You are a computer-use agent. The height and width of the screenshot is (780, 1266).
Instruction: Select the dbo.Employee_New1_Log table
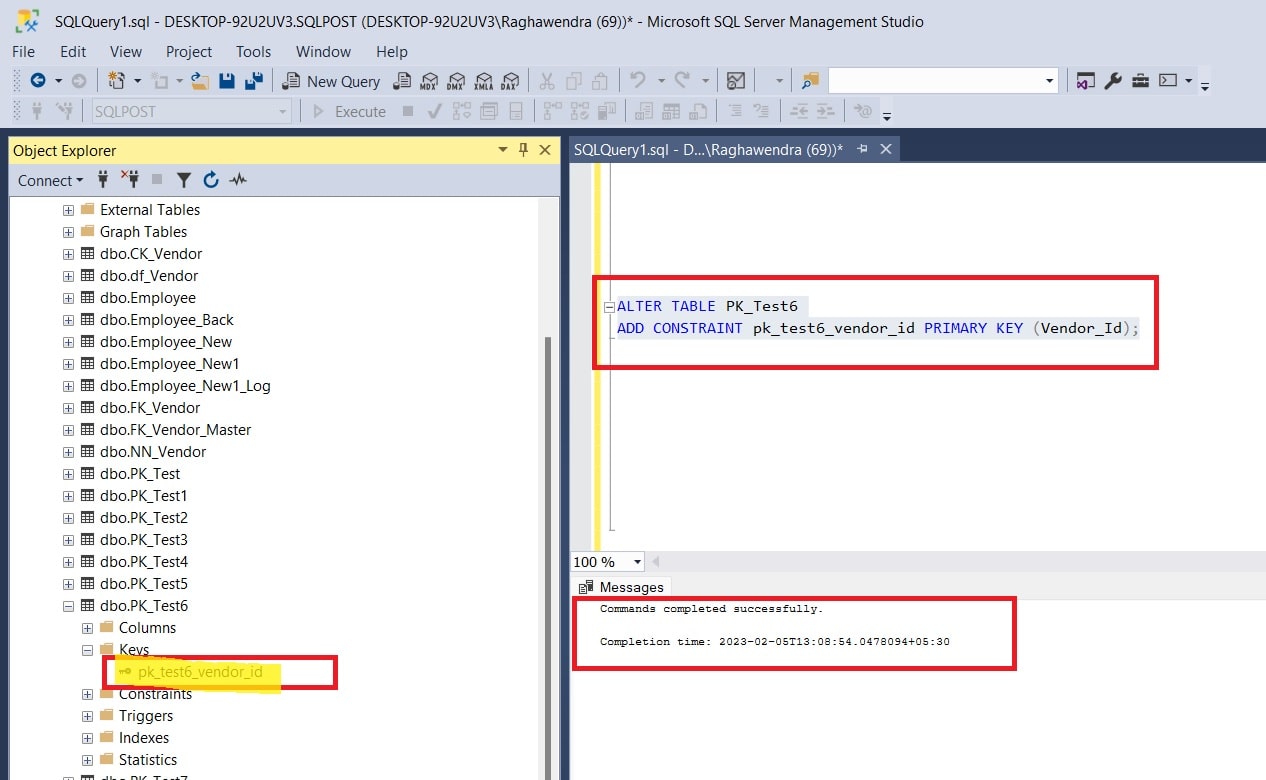point(185,386)
